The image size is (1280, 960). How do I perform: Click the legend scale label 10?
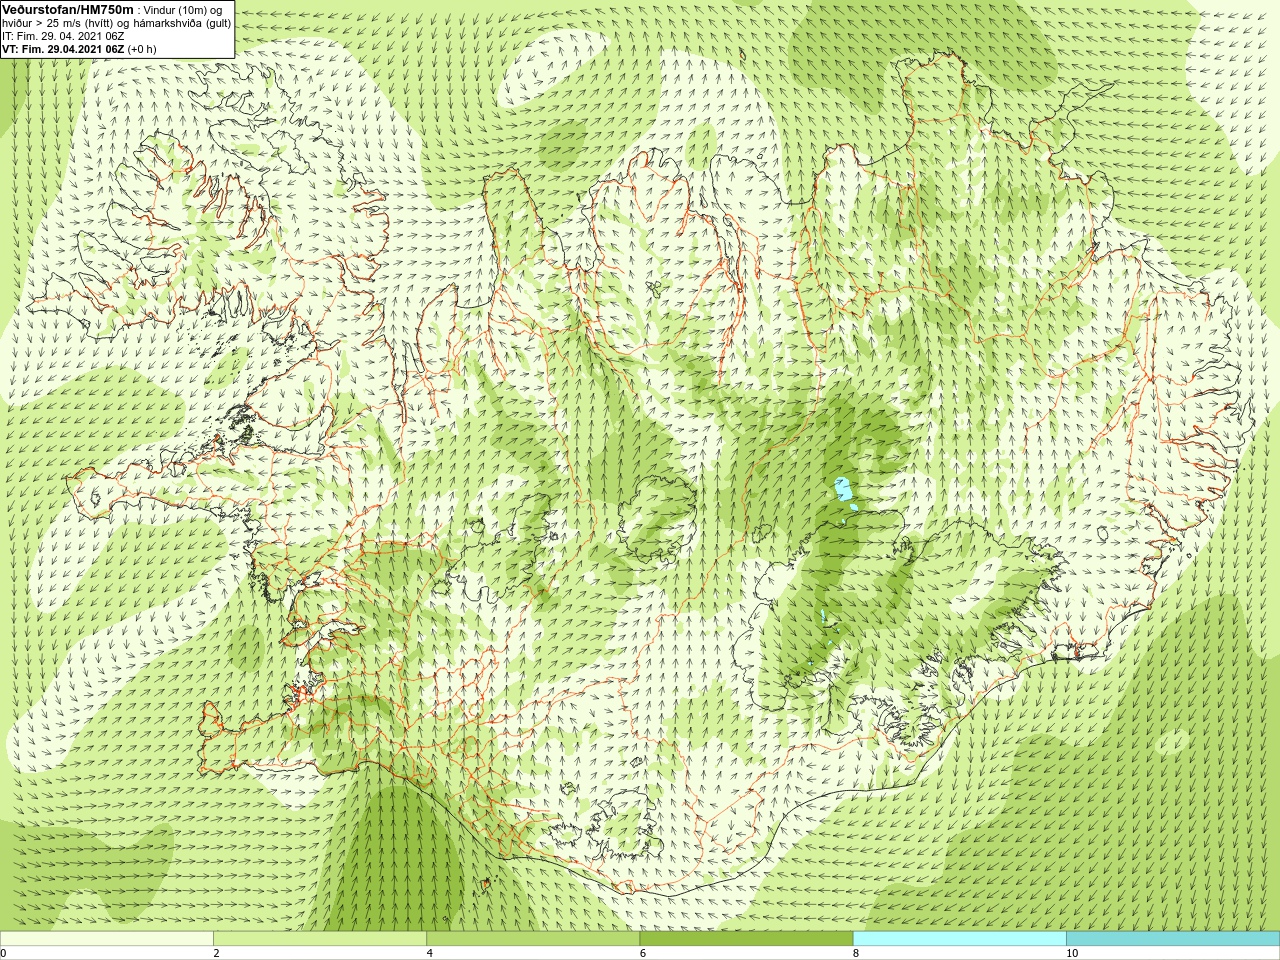click(1071, 953)
